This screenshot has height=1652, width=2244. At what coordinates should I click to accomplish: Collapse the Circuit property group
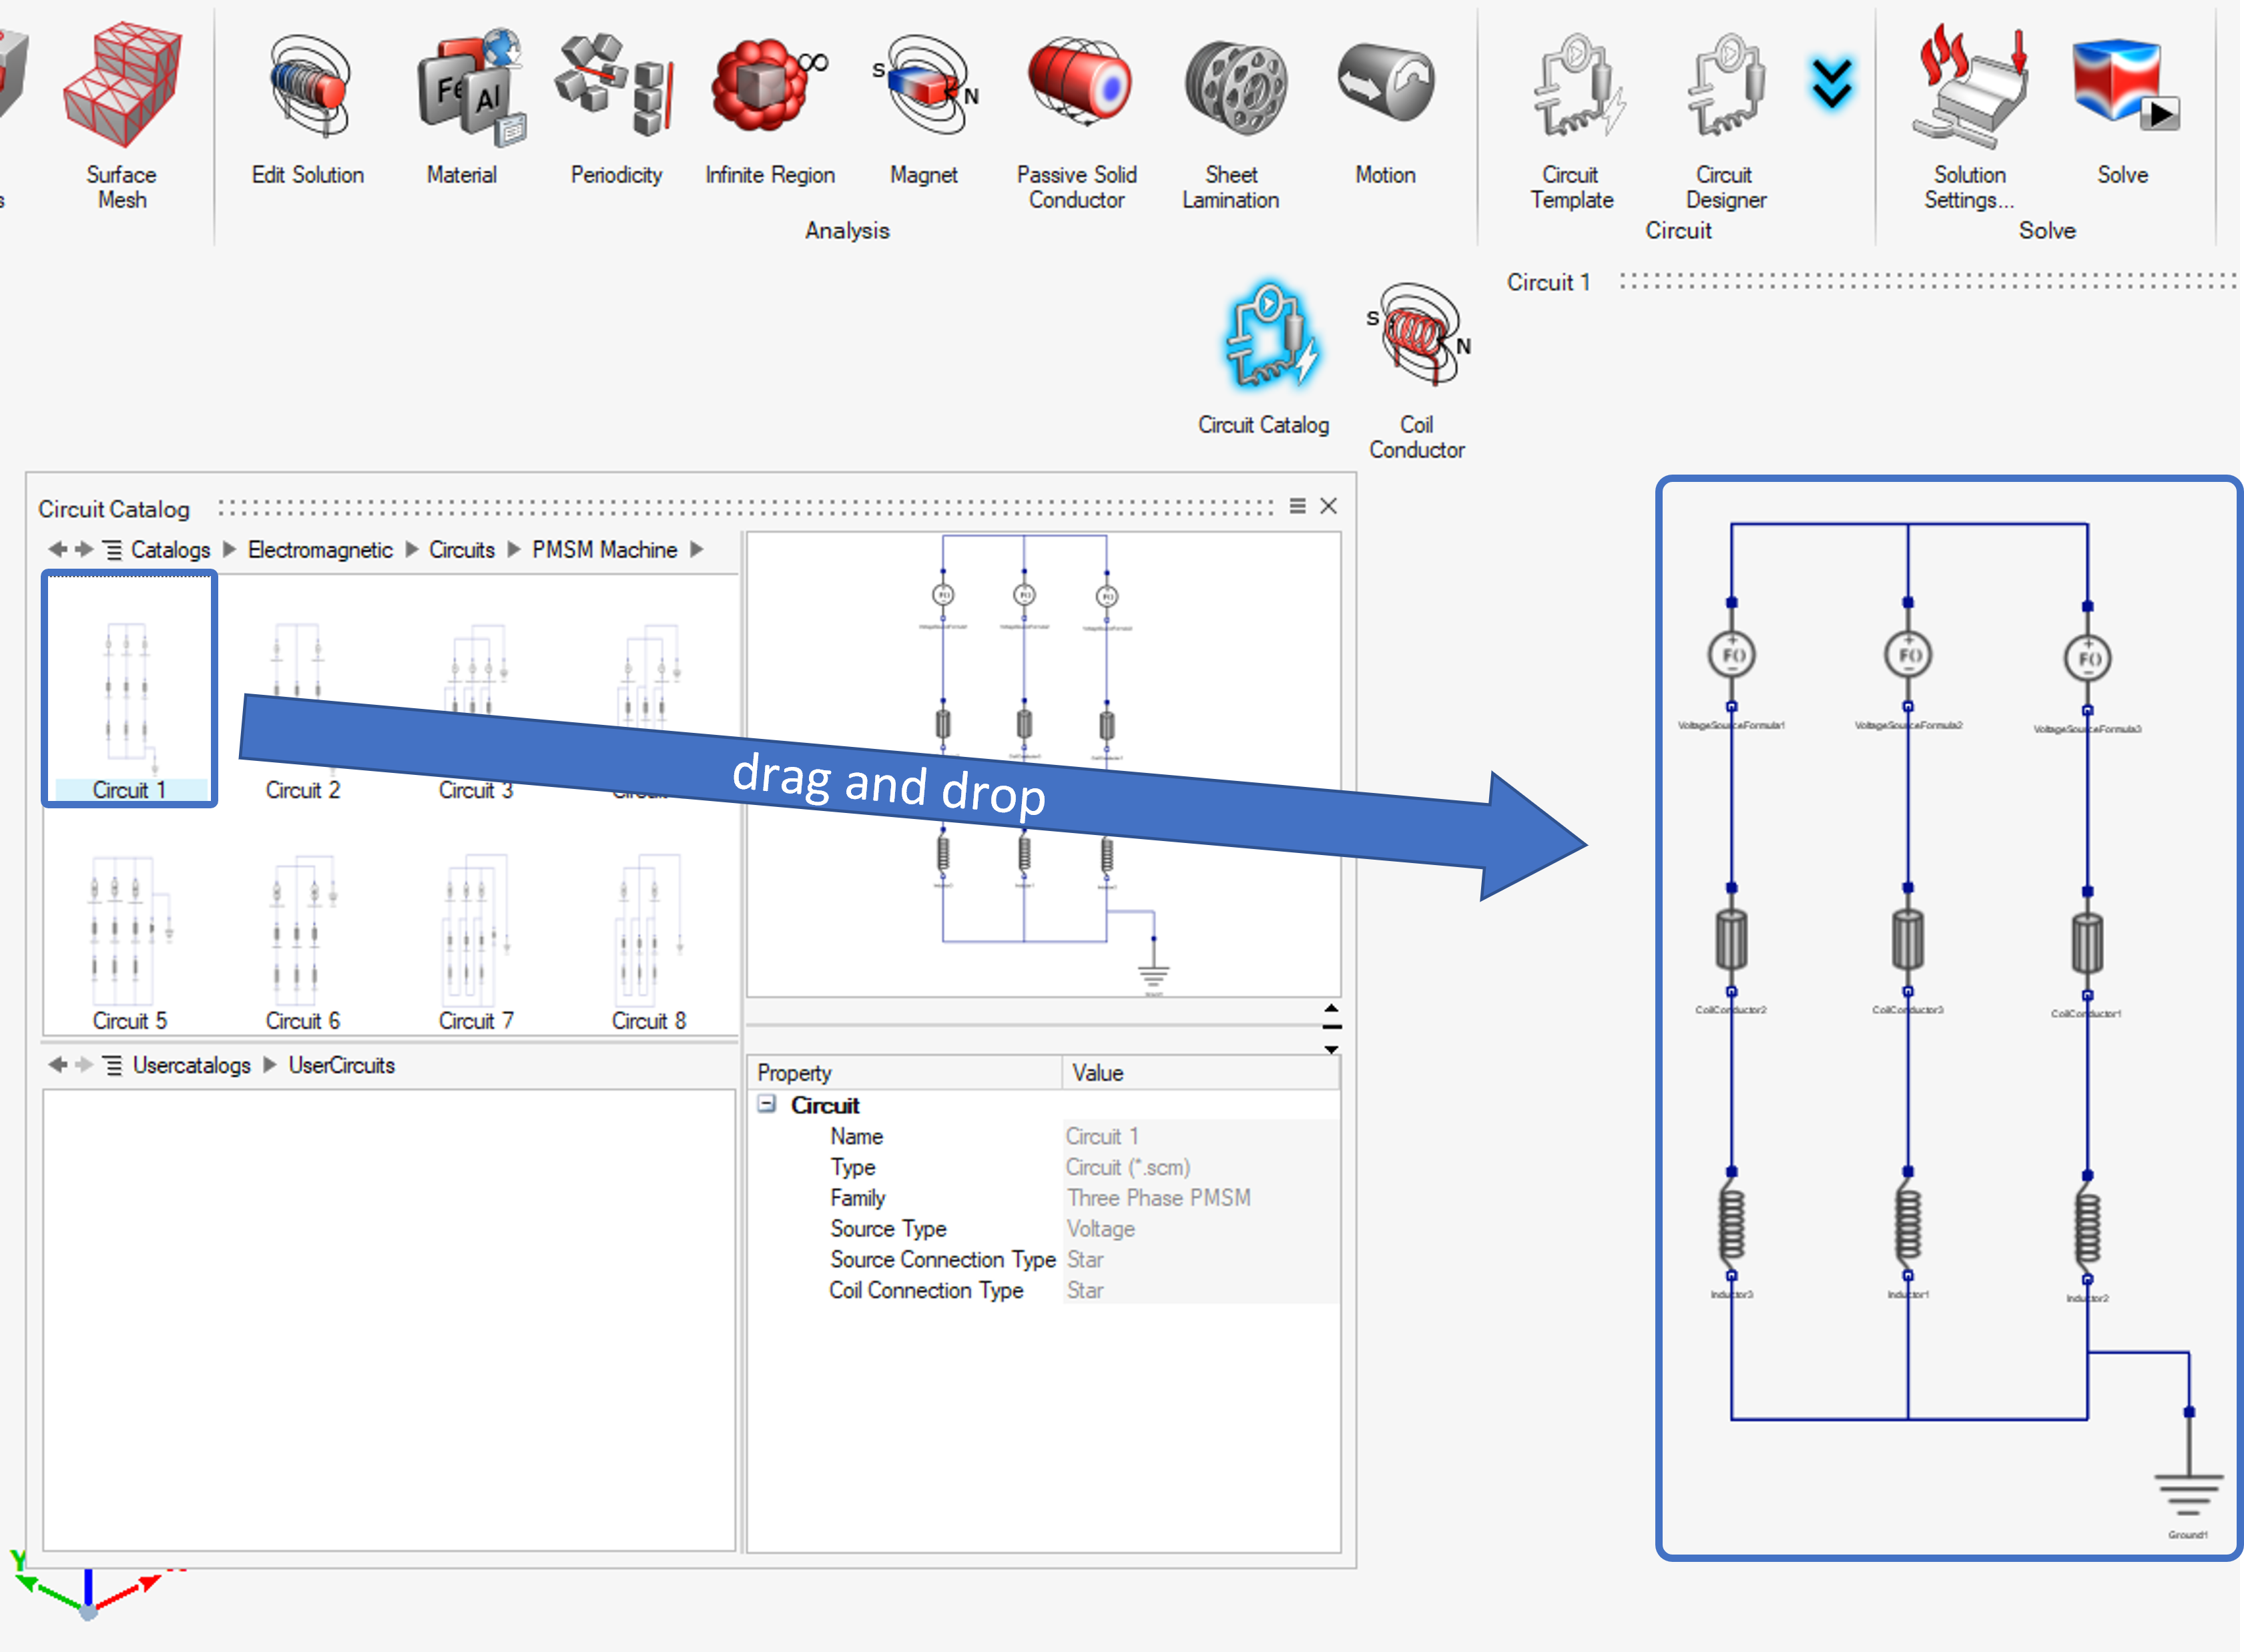767,1104
